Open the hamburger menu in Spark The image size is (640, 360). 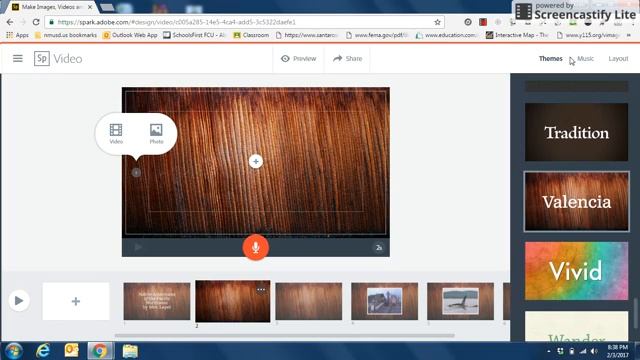coord(18,58)
